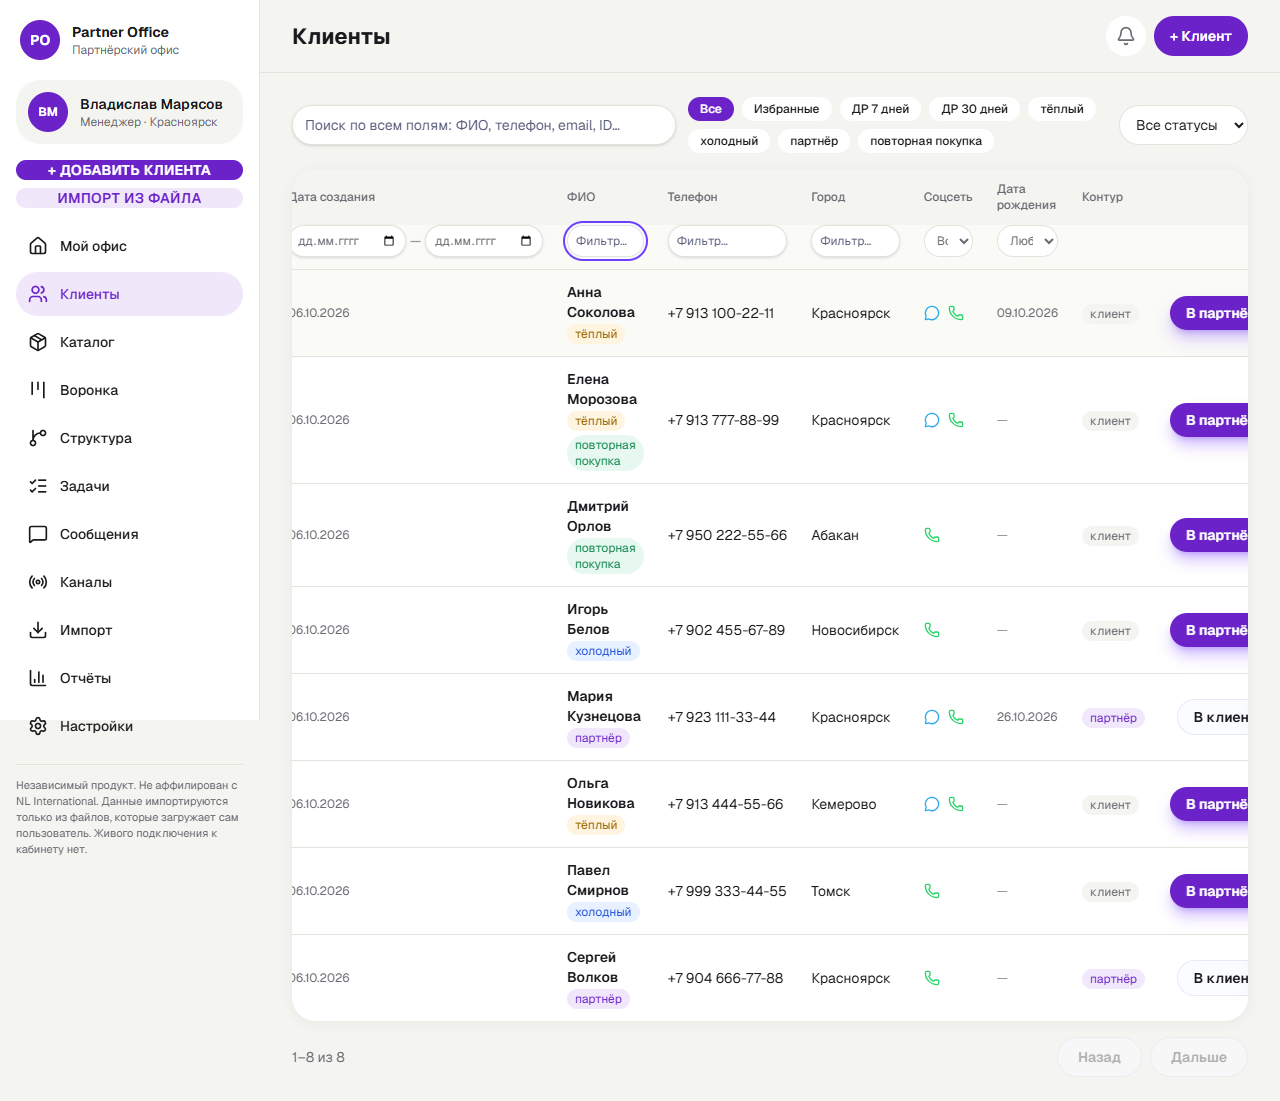
Task: Open the notifications bell
Action: tap(1126, 36)
